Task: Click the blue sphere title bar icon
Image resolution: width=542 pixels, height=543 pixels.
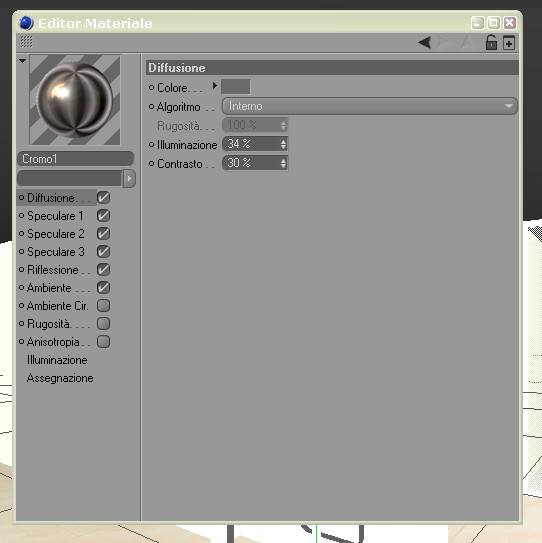Action: pyautogui.click(x=26, y=23)
